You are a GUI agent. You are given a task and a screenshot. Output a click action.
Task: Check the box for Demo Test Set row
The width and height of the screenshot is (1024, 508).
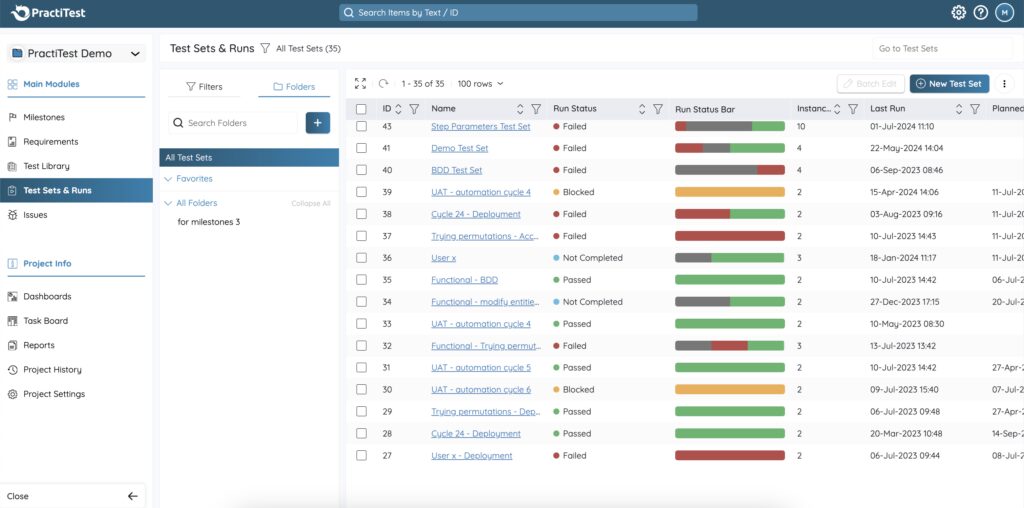[x=361, y=148]
